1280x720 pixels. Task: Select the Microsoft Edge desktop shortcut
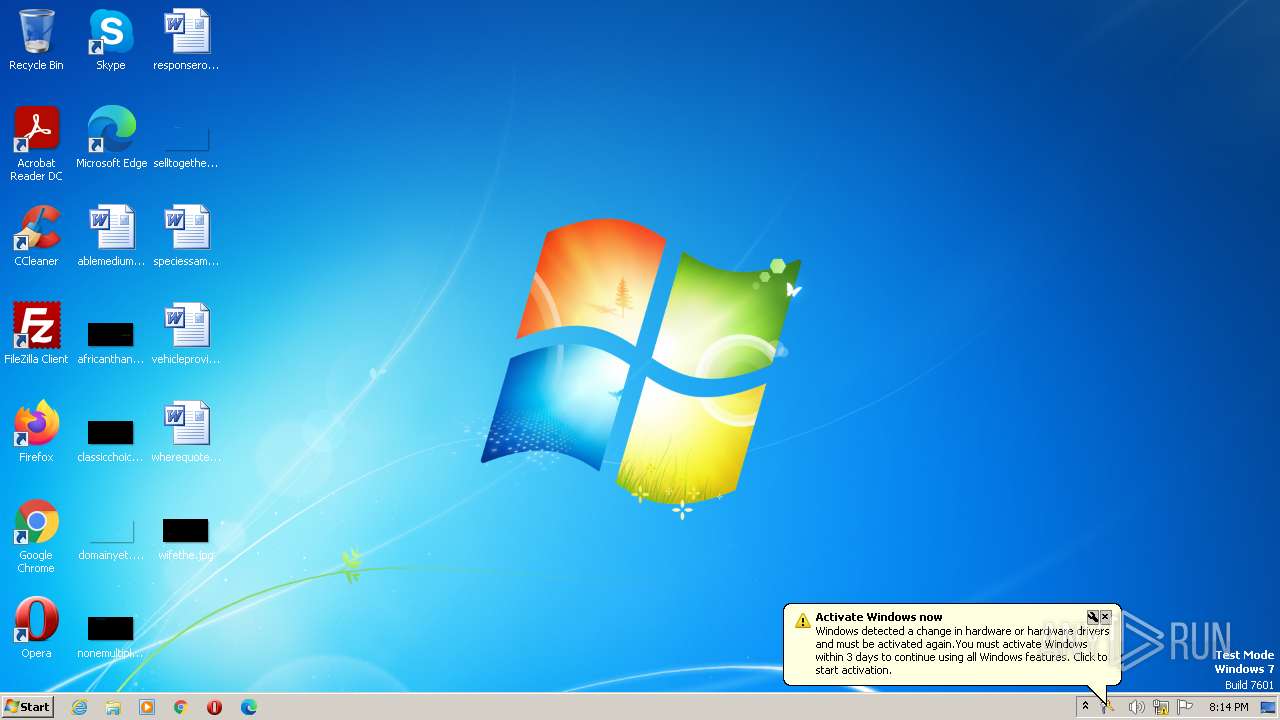111,138
